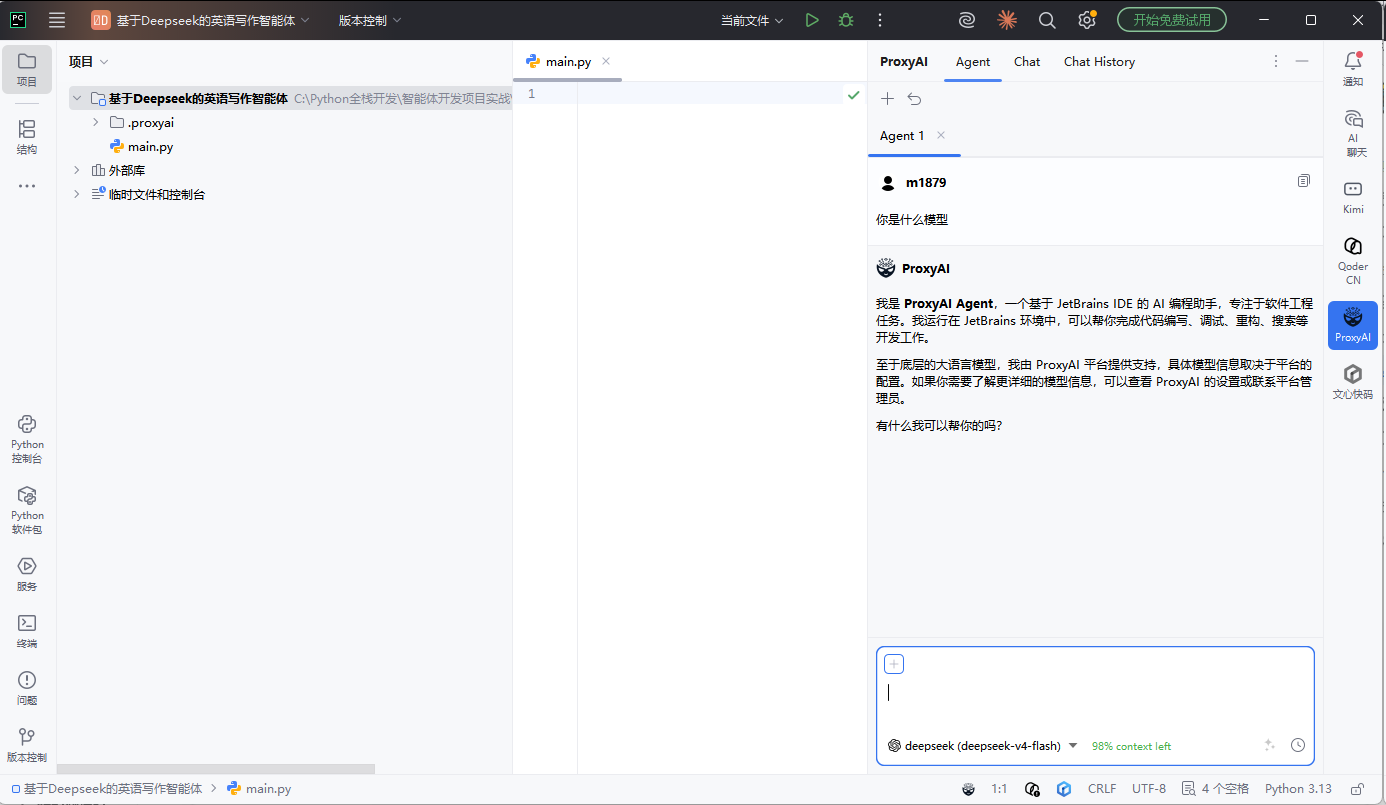
Task: Open the Terminal tool window
Action: [x=27, y=631]
